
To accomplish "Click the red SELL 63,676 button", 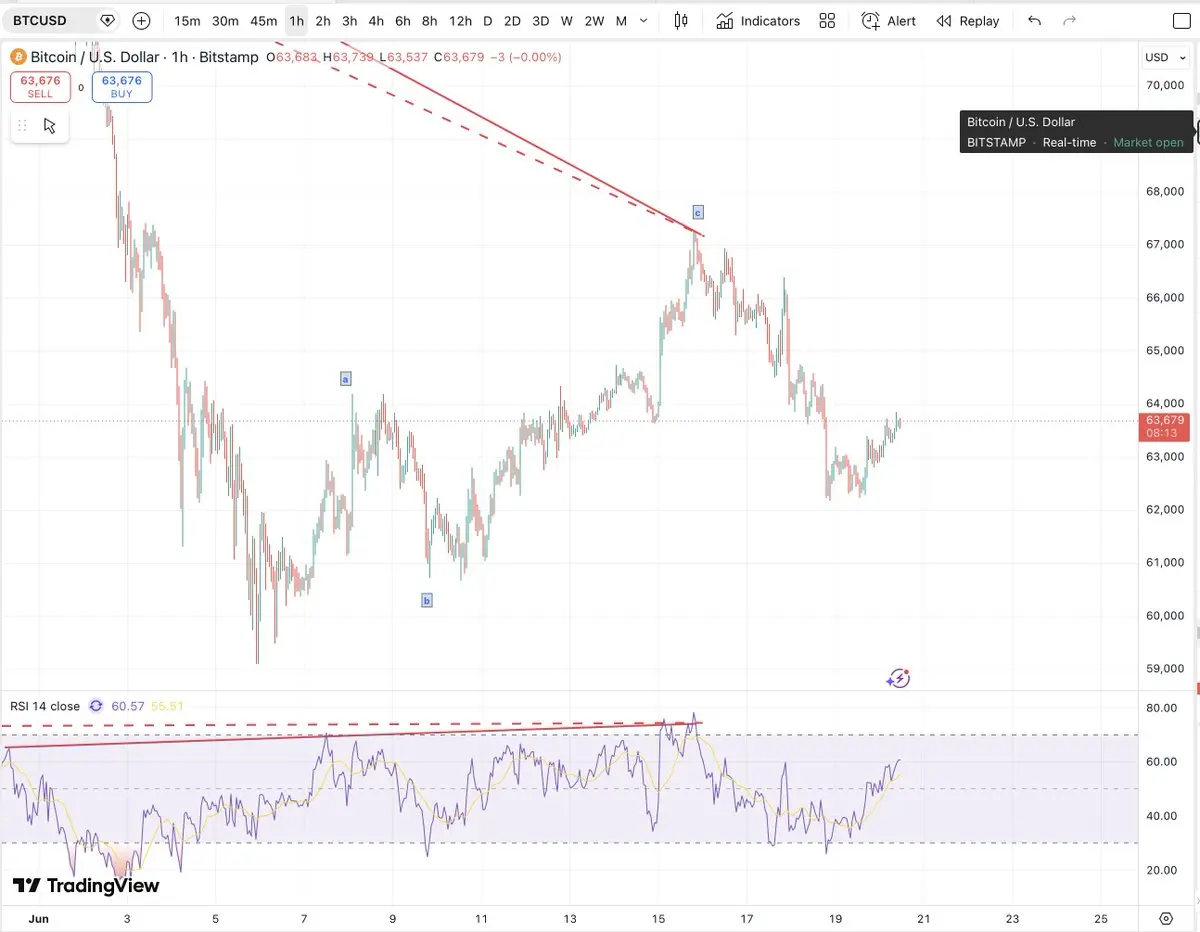I will tap(40, 87).
